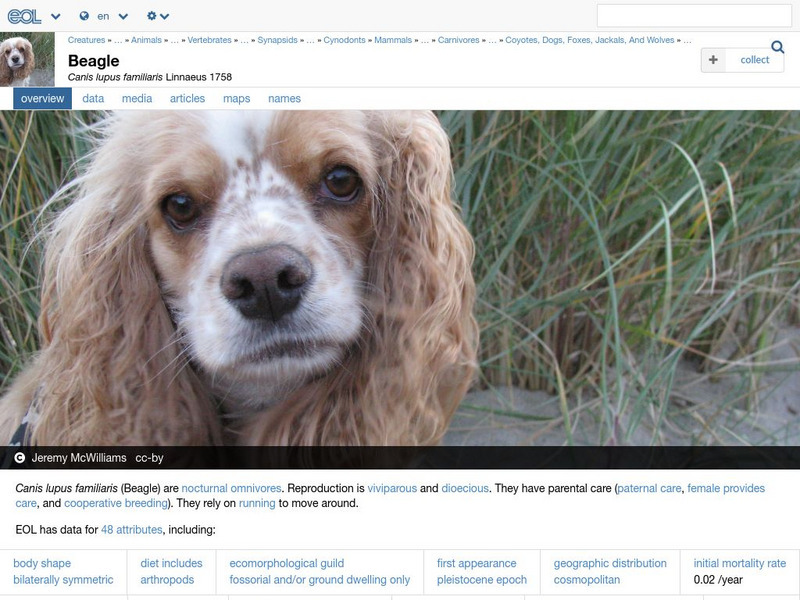Click the "pleistocene epoch" link

pos(481,578)
